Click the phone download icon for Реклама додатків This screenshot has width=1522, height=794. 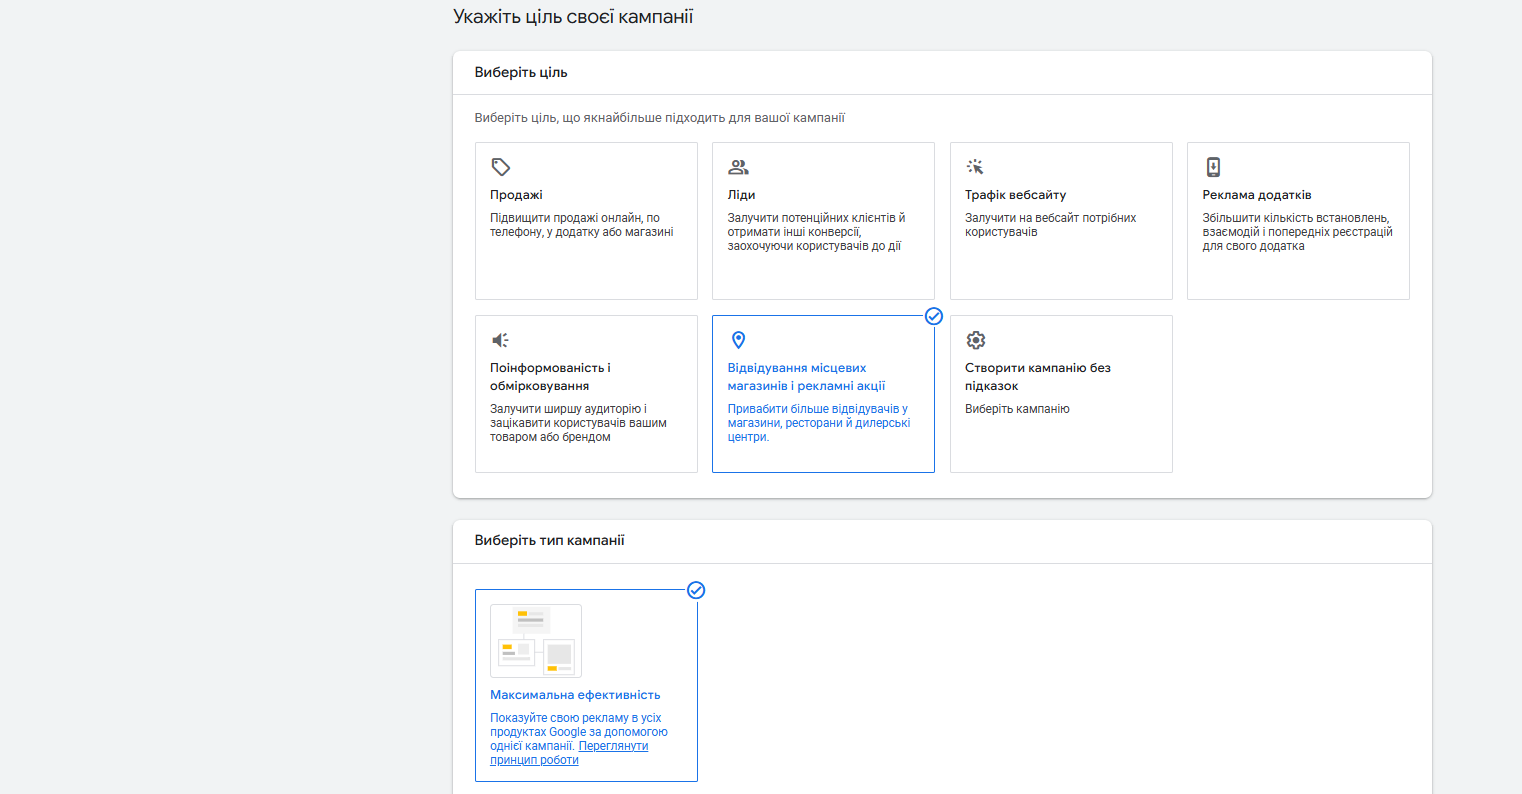[x=1213, y=167]
